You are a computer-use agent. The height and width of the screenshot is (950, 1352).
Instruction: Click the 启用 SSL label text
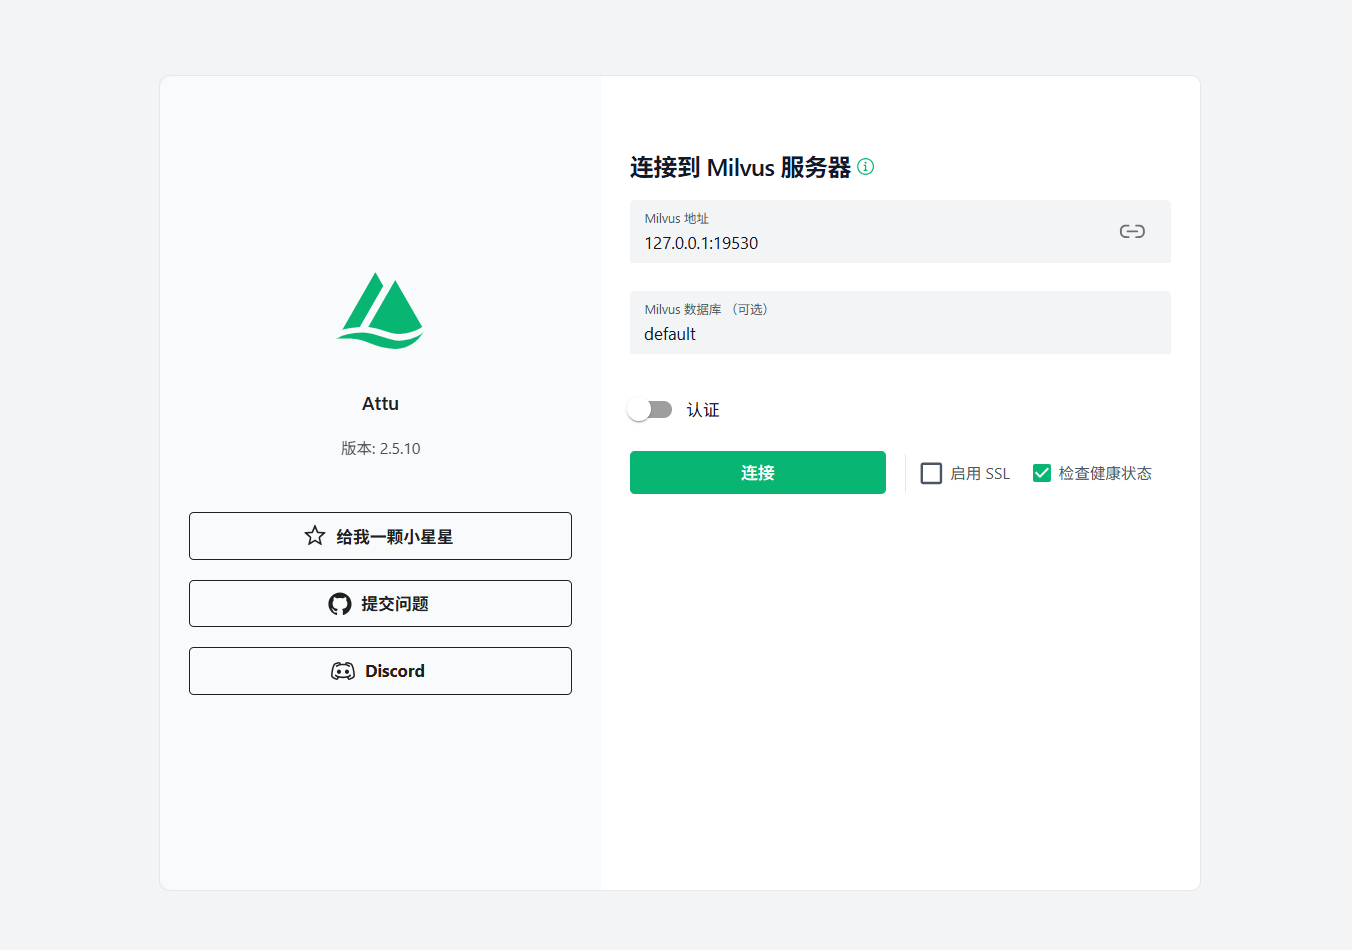pyautogui.click(x=980, y=473)
